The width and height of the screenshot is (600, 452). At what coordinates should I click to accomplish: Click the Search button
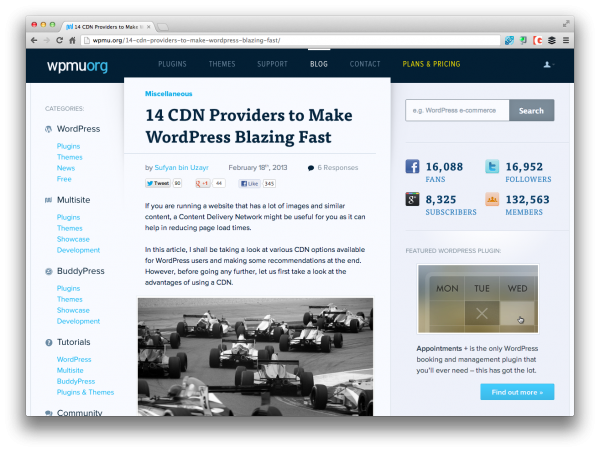click(x=531, y=111)
